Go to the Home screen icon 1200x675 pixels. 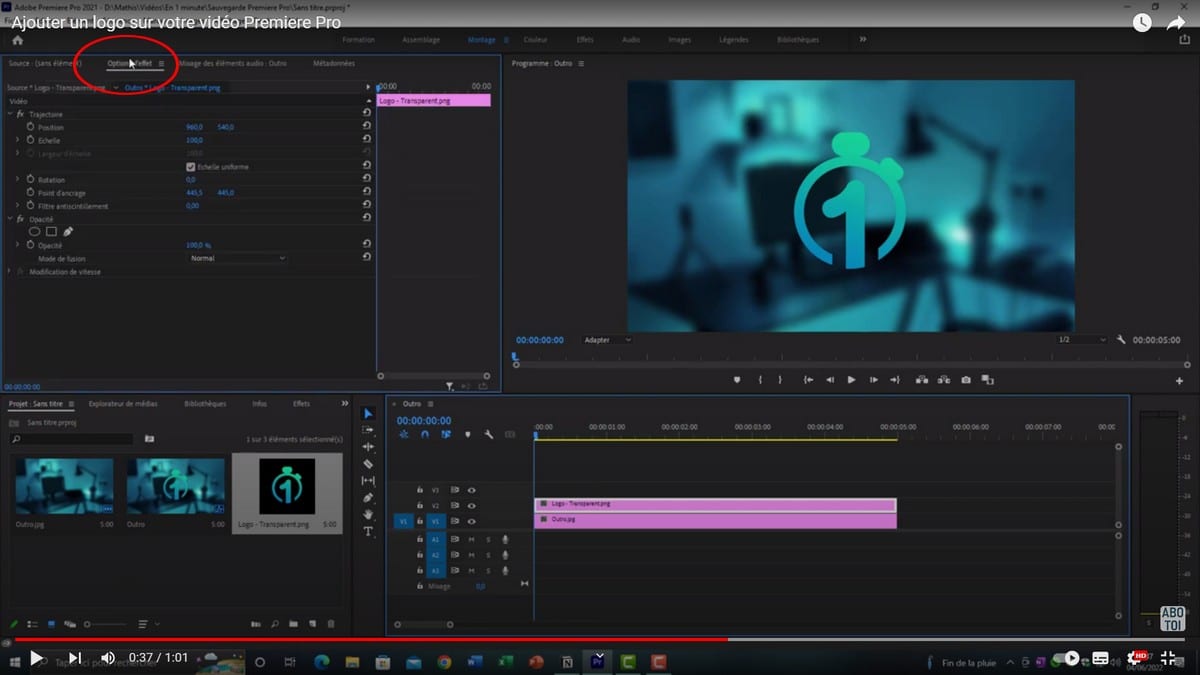17,40
